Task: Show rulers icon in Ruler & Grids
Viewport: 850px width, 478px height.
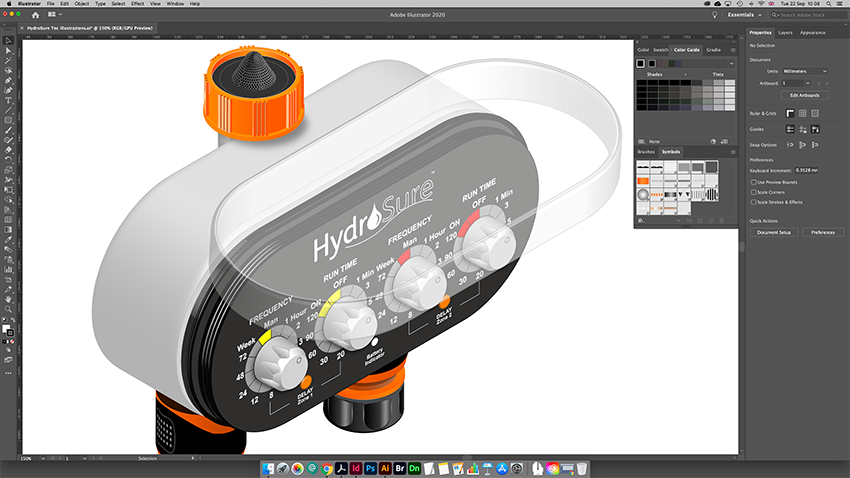Action: point(790,113)
